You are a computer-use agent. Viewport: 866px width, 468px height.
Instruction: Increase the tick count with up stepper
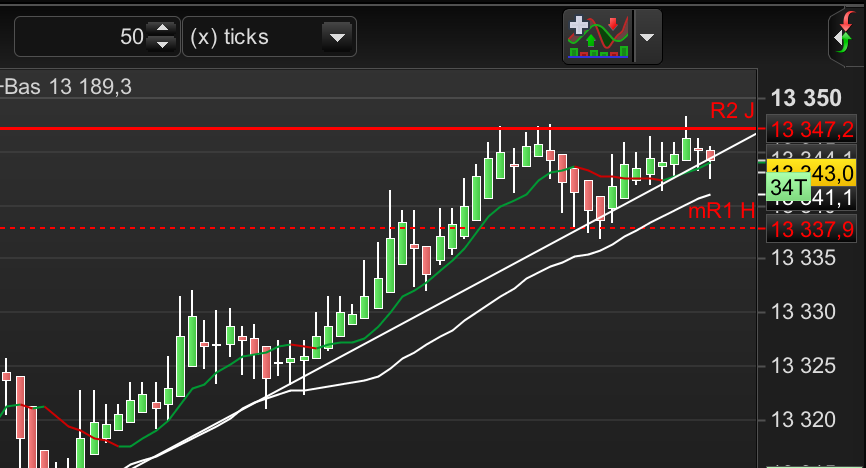162,28
